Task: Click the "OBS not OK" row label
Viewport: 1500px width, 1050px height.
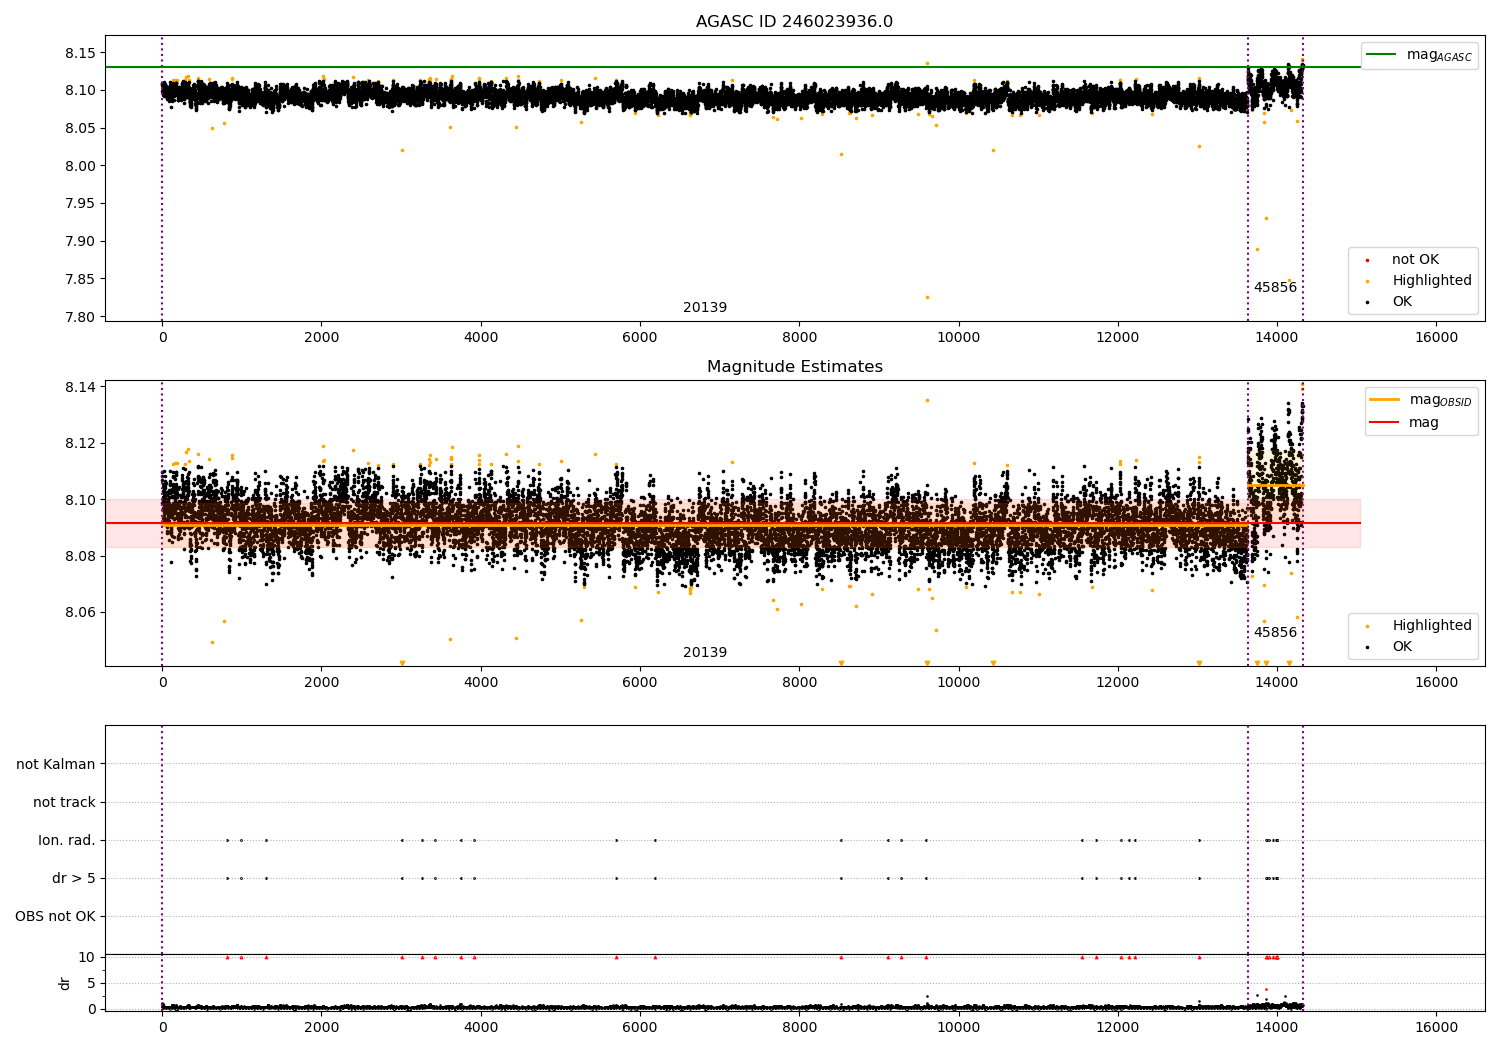Action: click(x=55, y=917)
